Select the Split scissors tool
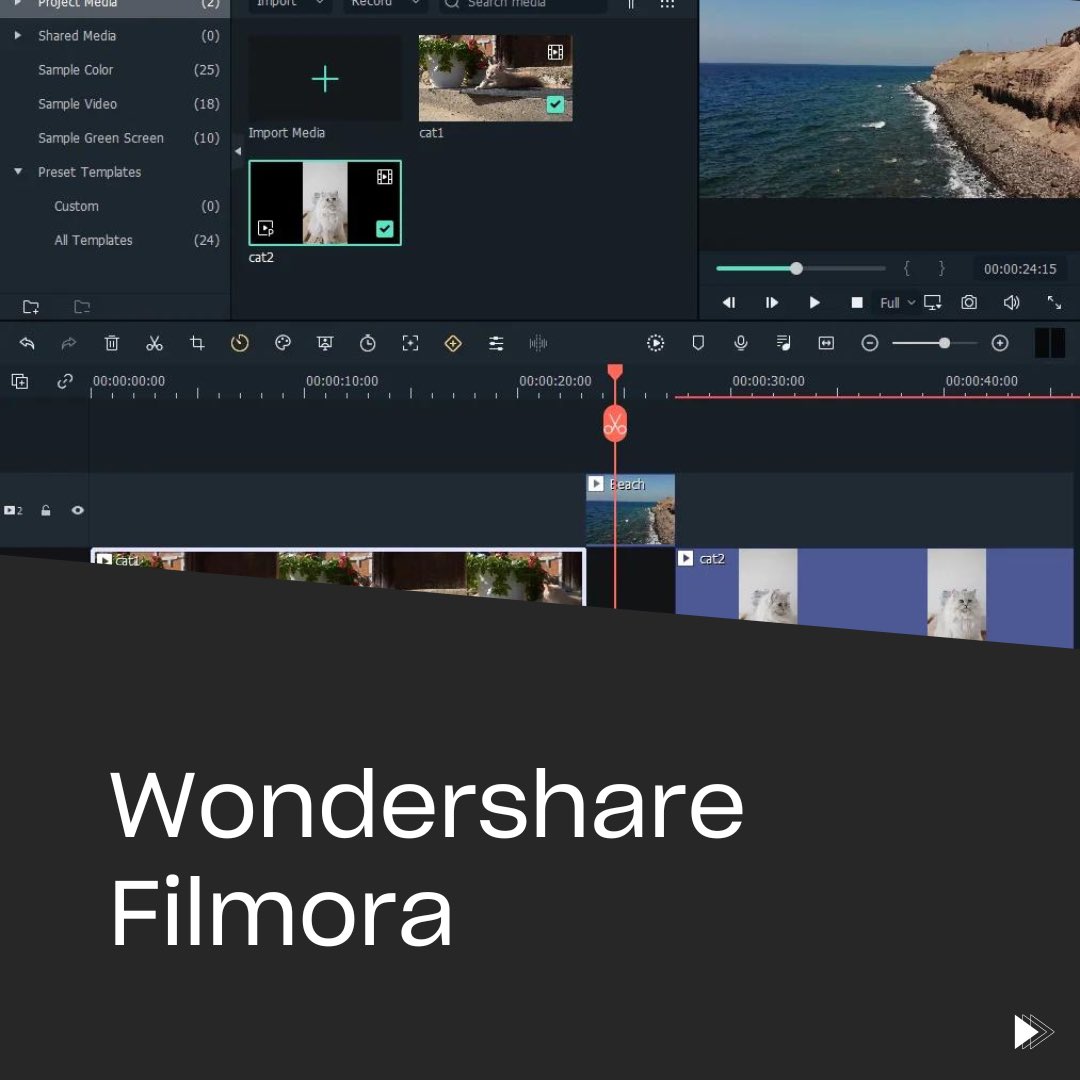Screen dimensions: 1080x1080 point(155,343)
